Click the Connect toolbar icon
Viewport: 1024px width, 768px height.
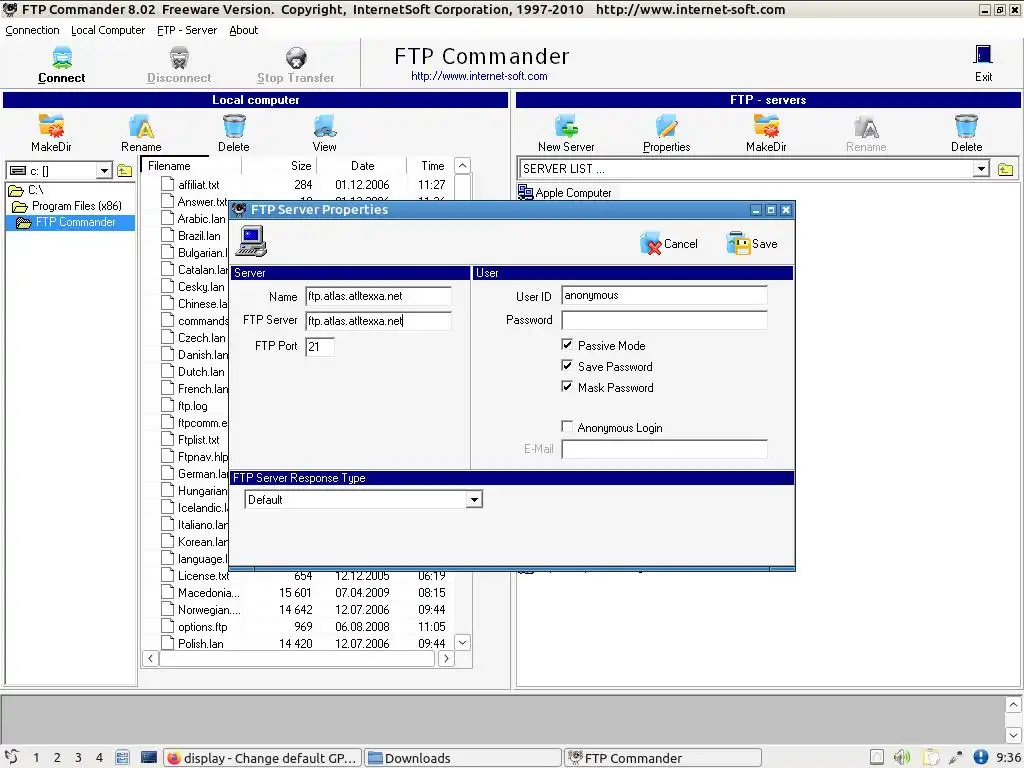[x=61, y=58]
